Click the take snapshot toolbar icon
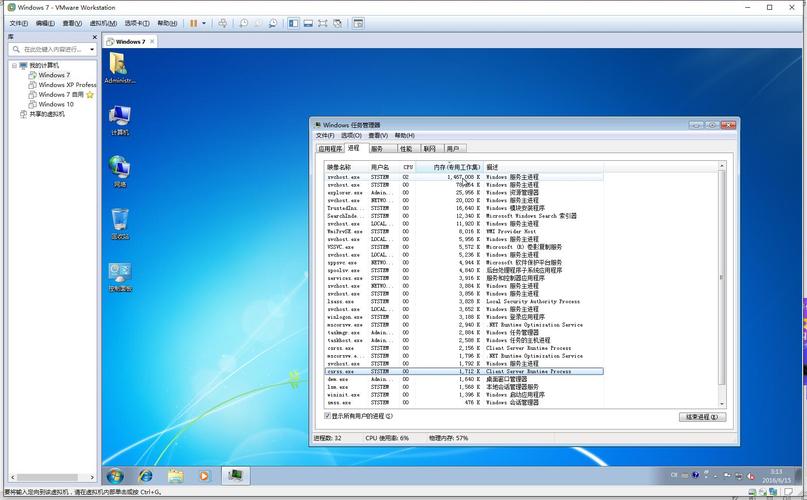Viewport: 807px width, 500px height. point(243,22)
